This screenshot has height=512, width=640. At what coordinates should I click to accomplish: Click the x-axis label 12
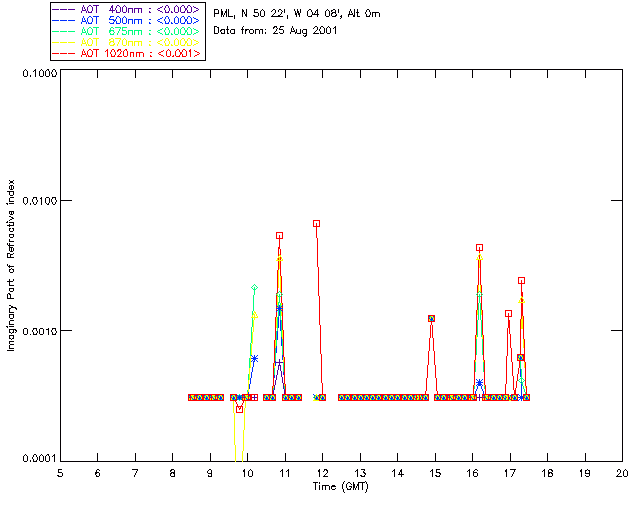(x=322, y=473)
